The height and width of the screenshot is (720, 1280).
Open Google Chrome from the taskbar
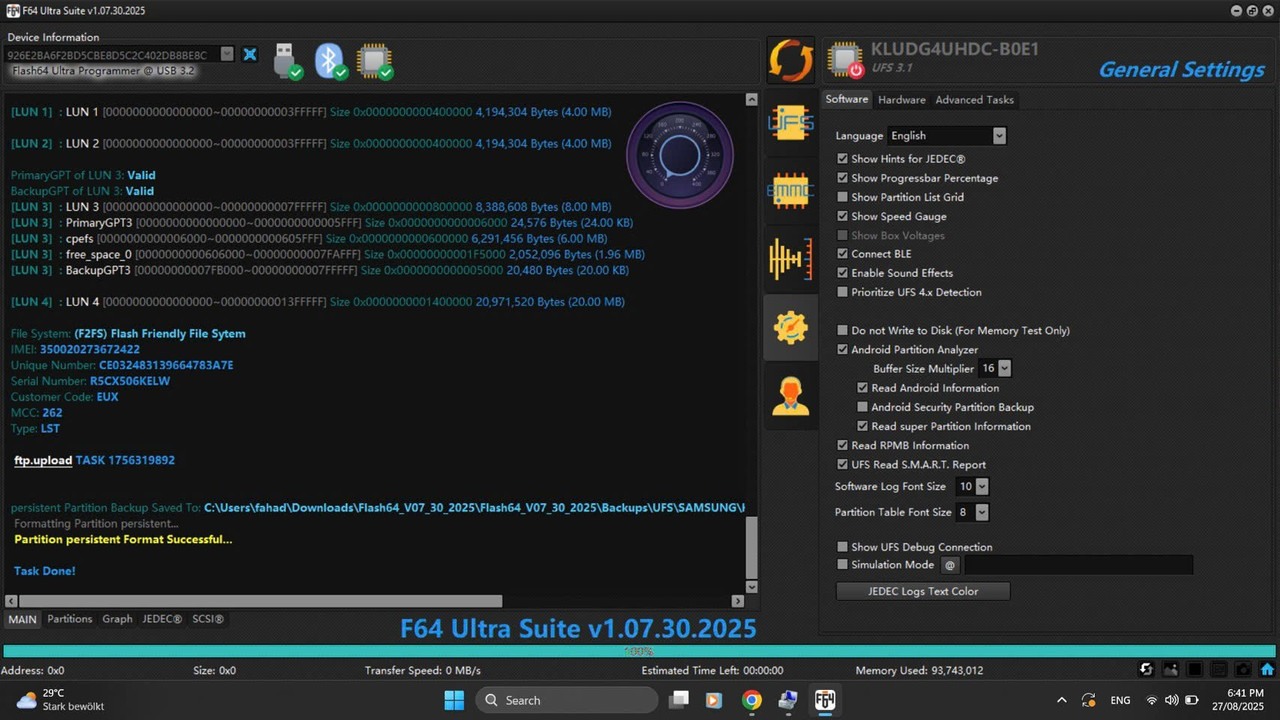[752, 700]
